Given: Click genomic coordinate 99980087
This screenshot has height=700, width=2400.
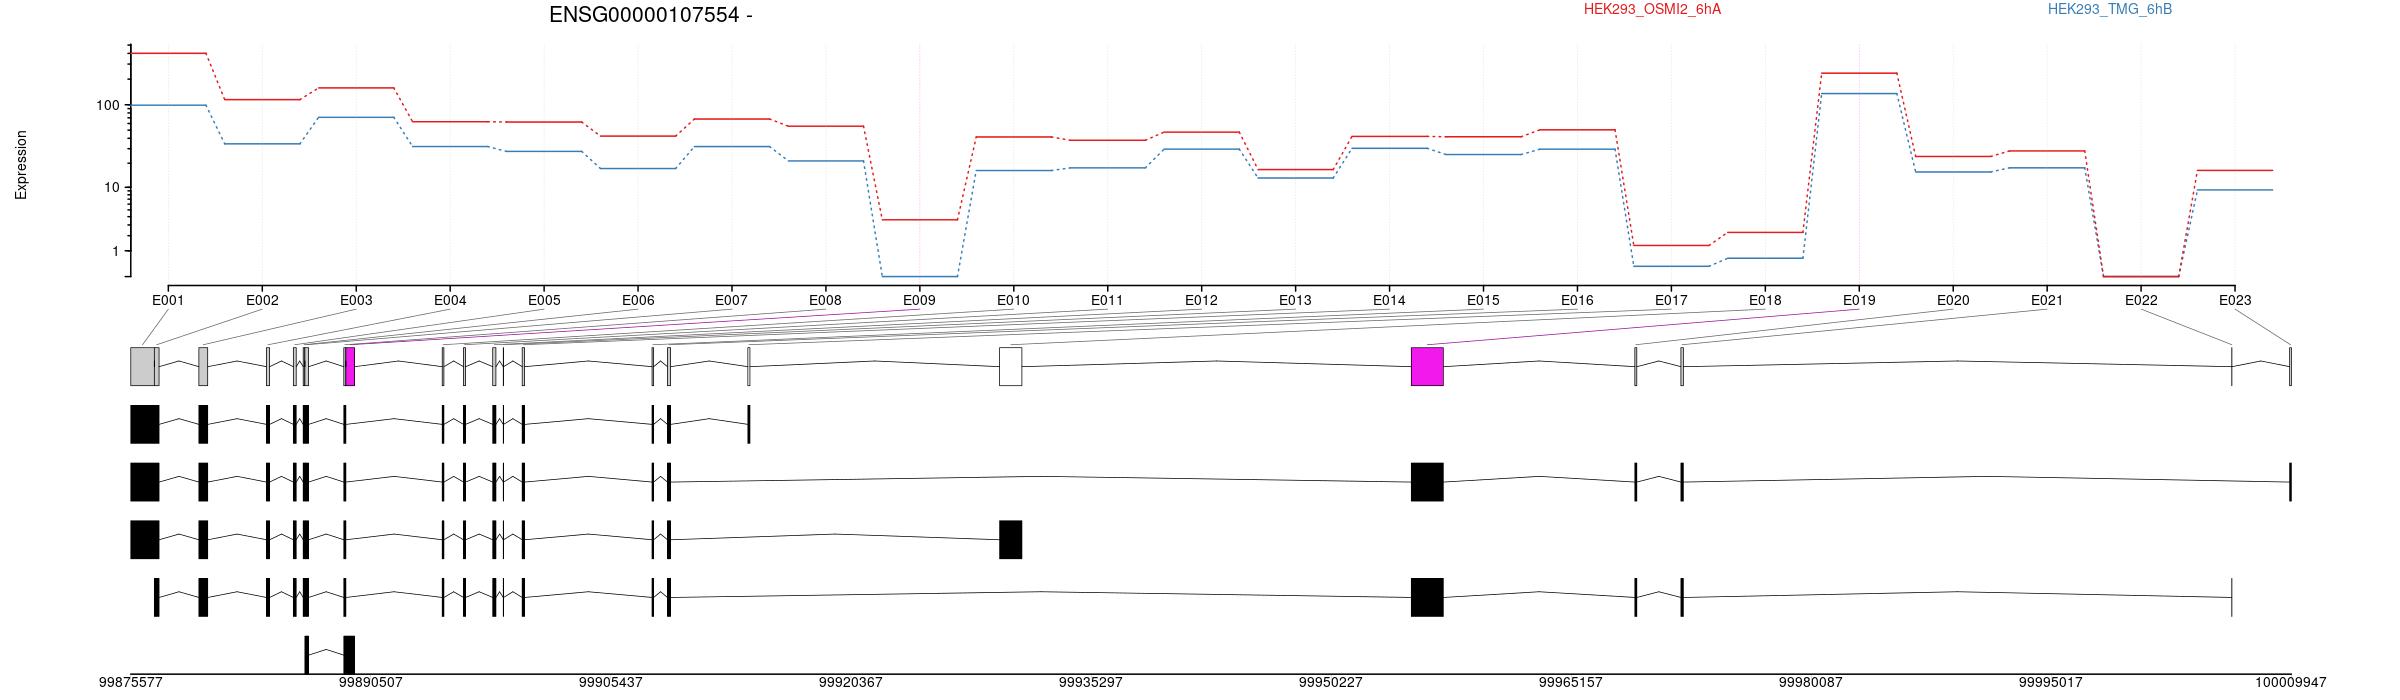Looking at the screenshot, I should click(1811, 682).
